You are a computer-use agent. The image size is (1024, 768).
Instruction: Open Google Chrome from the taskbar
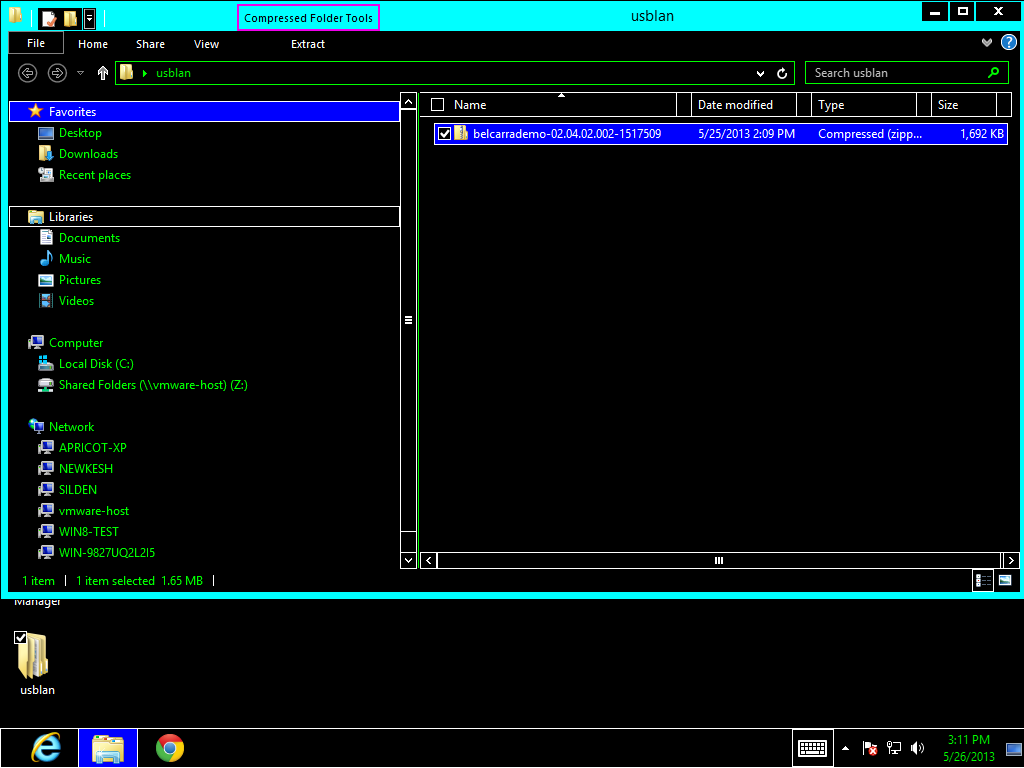(x=170, y=748)
